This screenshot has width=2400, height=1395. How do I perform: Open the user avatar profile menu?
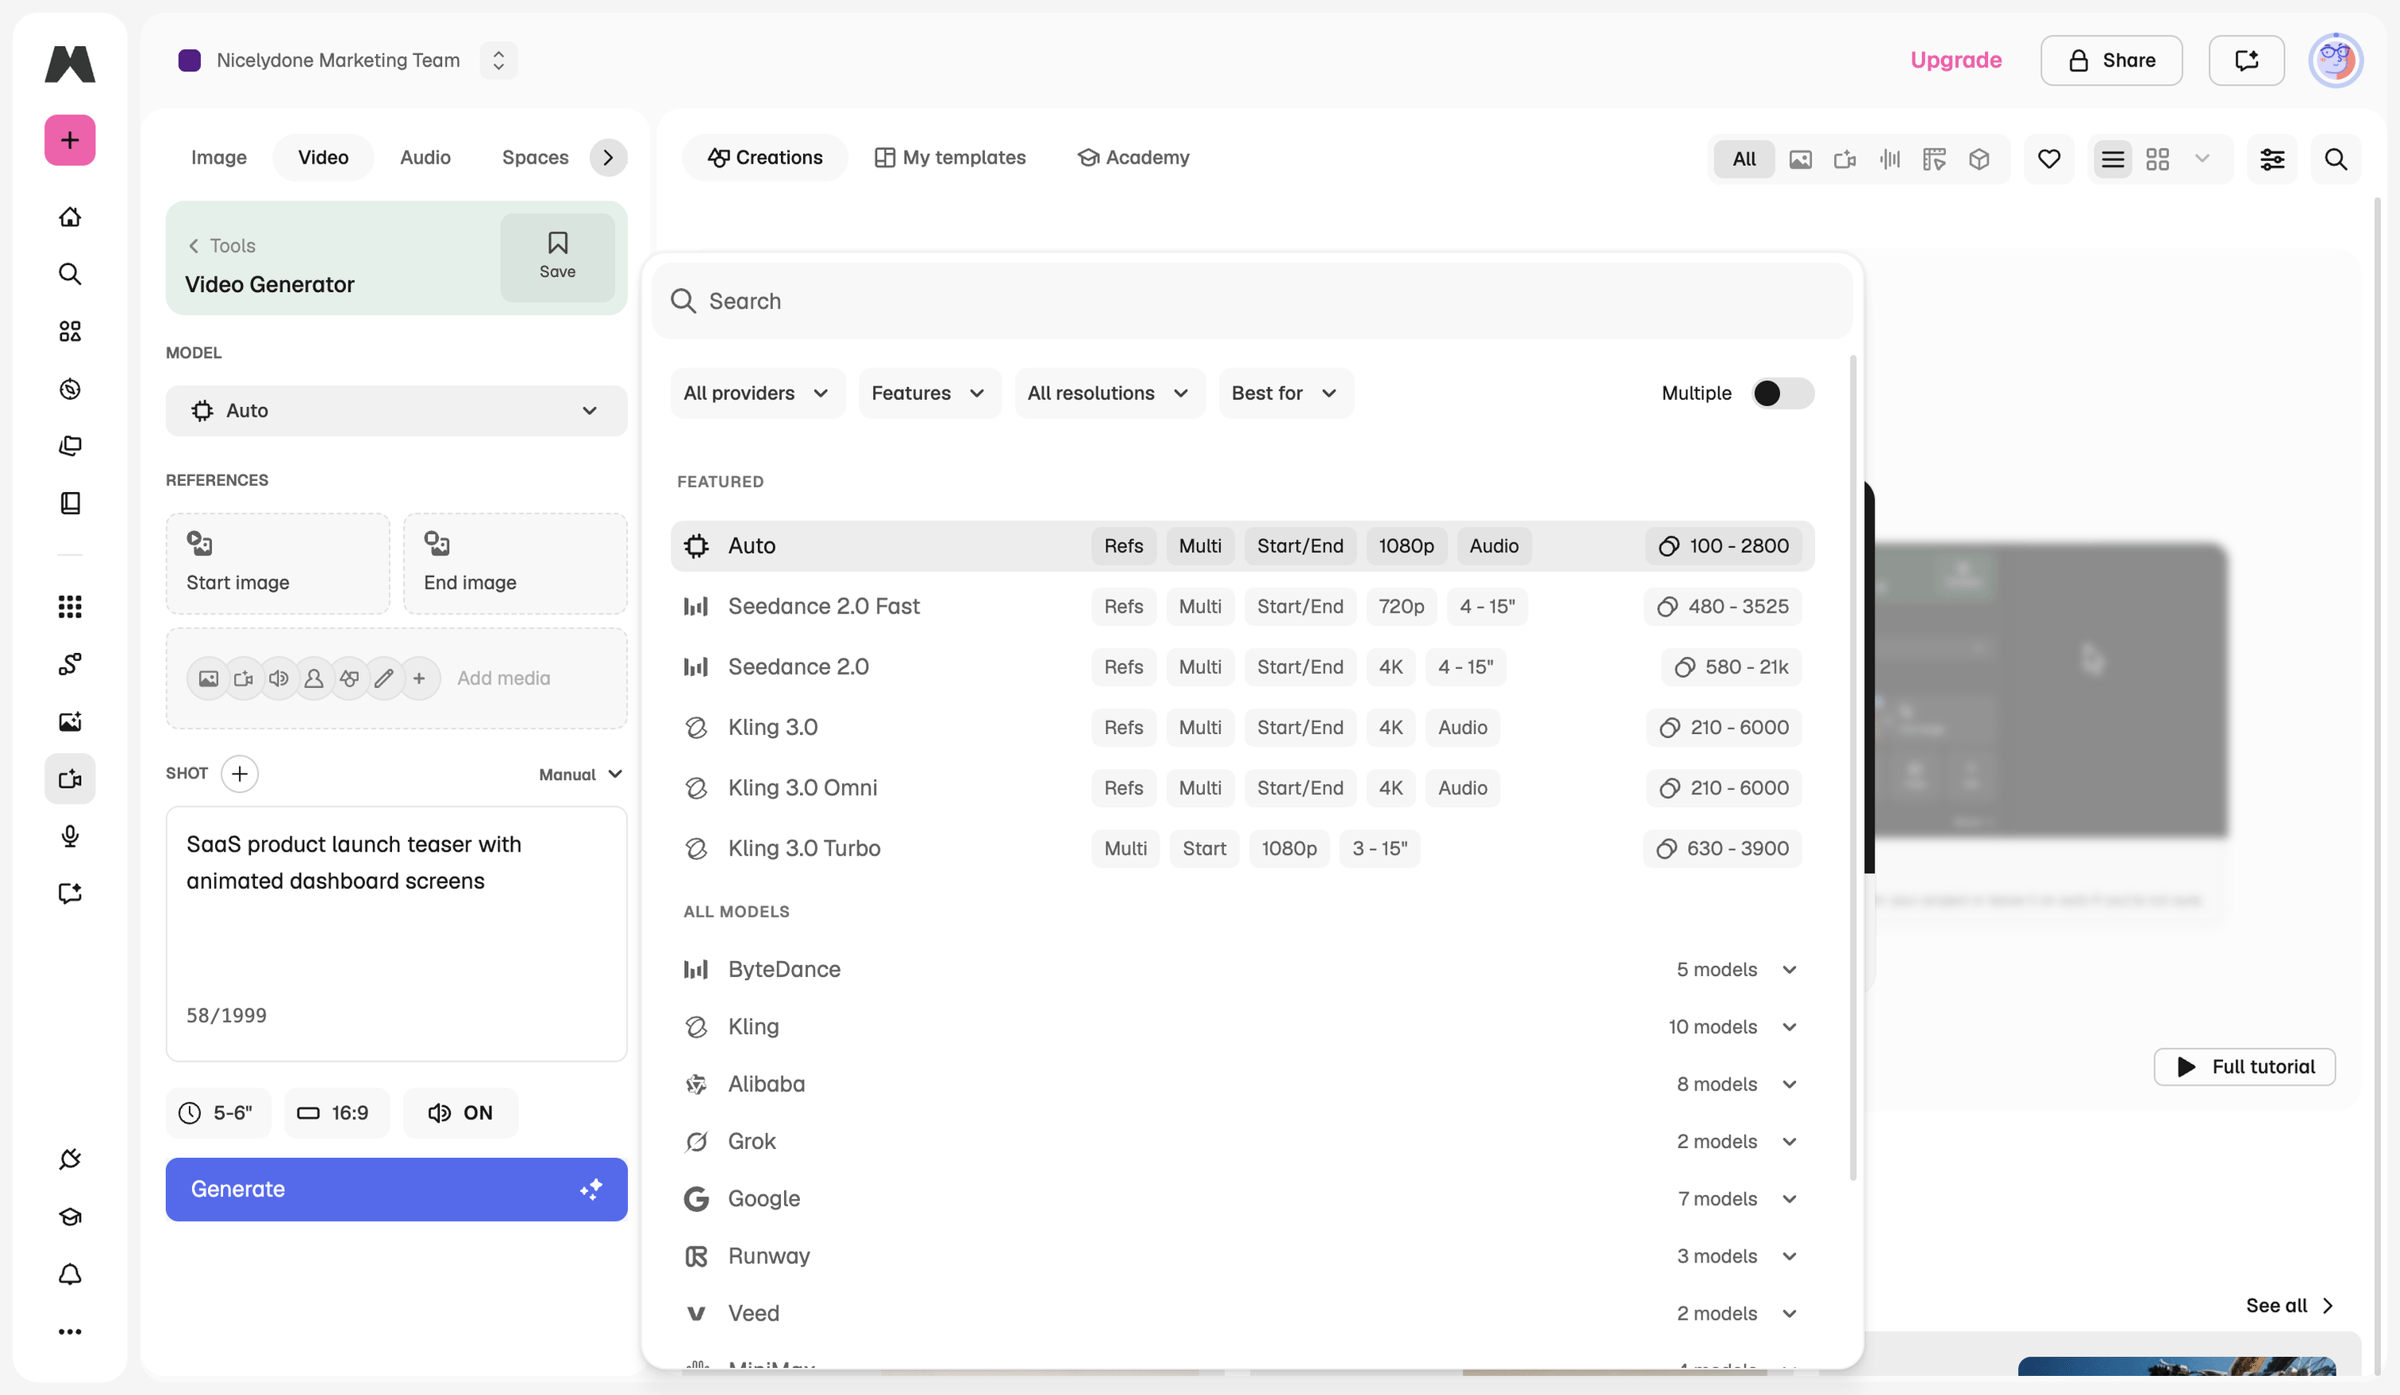(x=2336, y=60)
